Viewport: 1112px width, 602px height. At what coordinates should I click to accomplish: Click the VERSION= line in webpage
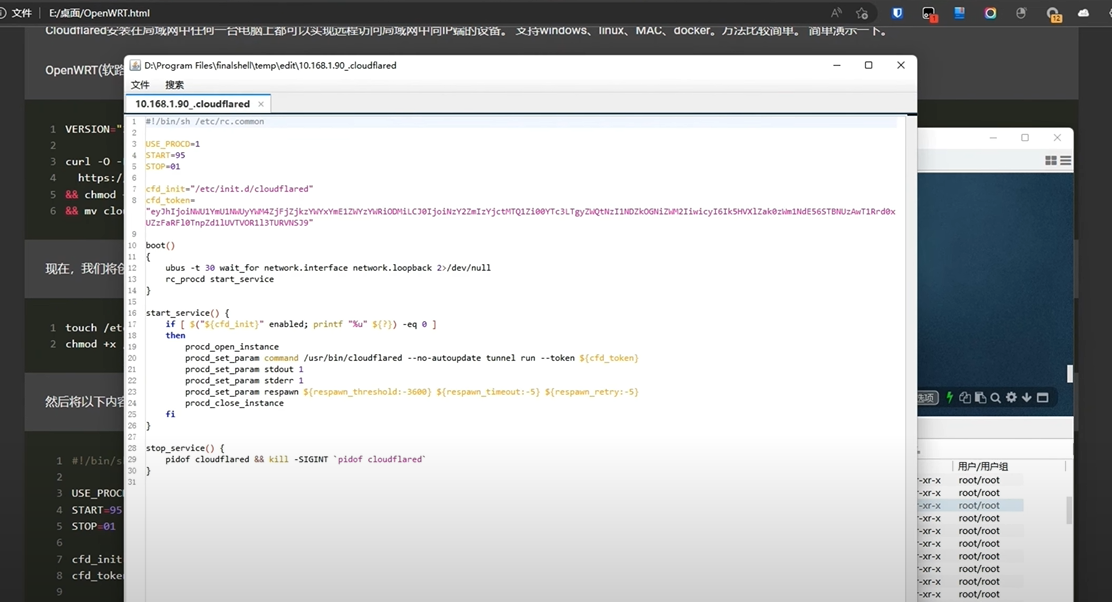pos(94,129)
